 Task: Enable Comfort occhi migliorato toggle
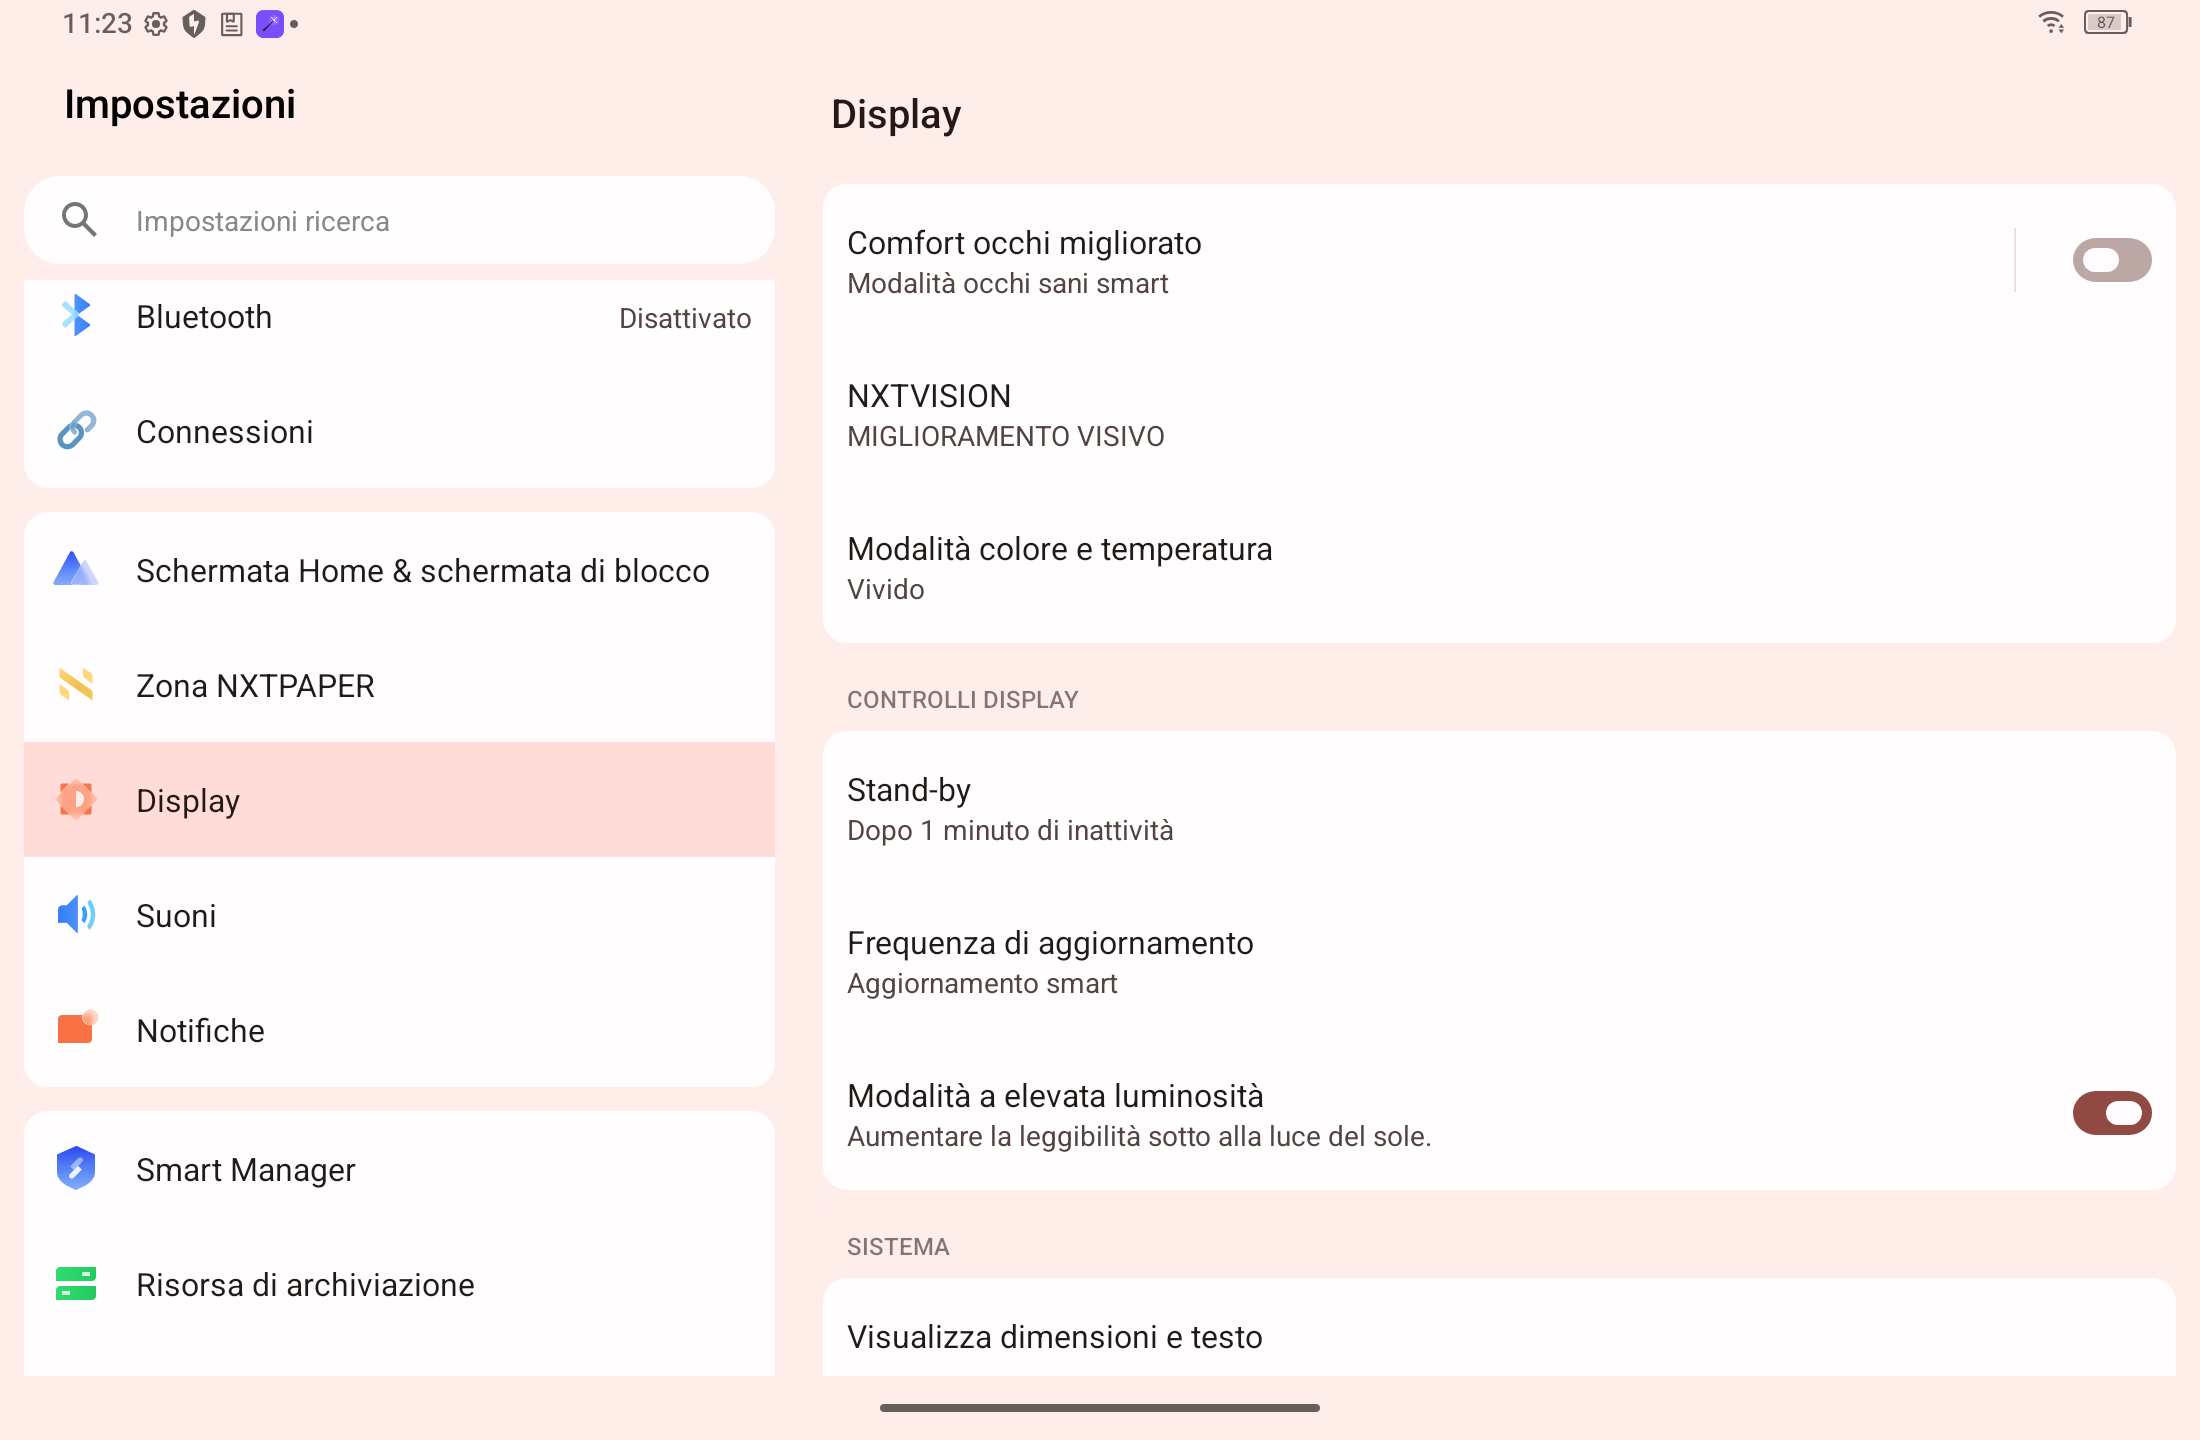click(x=2112, y=261)
